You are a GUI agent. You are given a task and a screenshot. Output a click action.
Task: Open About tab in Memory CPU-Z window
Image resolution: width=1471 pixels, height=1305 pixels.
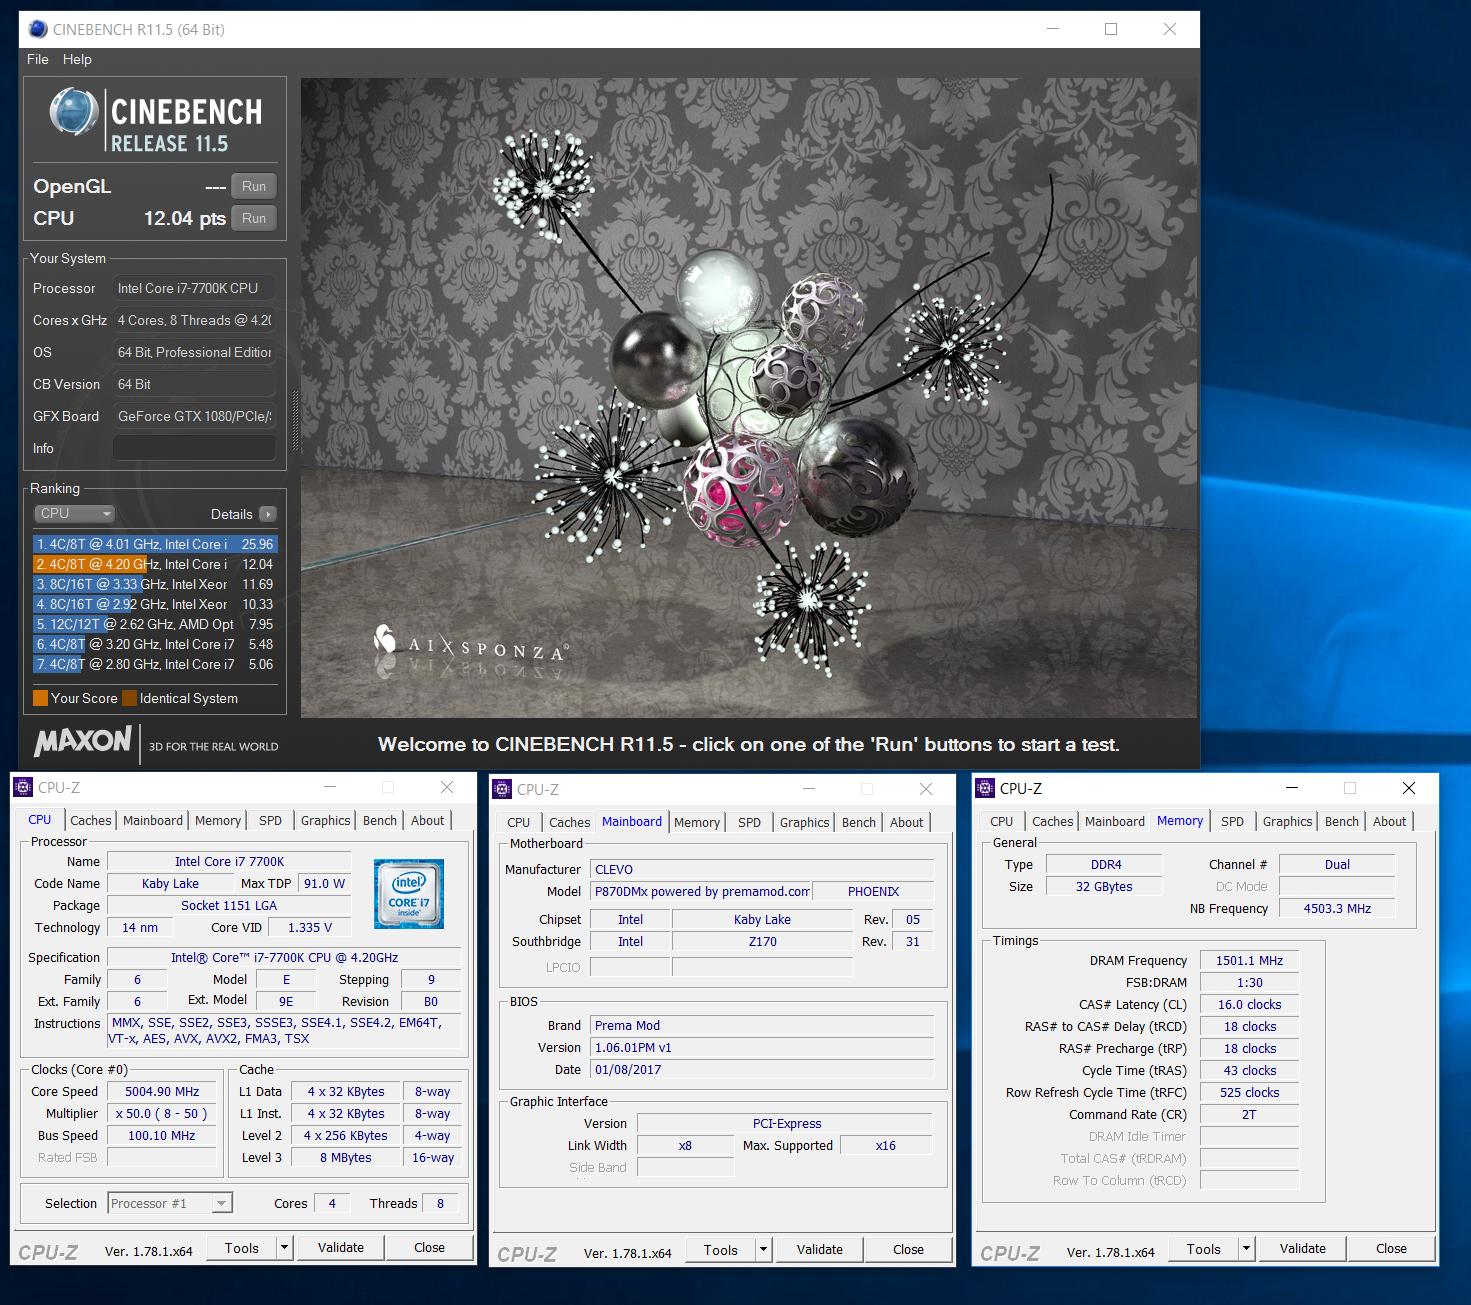1390,821
